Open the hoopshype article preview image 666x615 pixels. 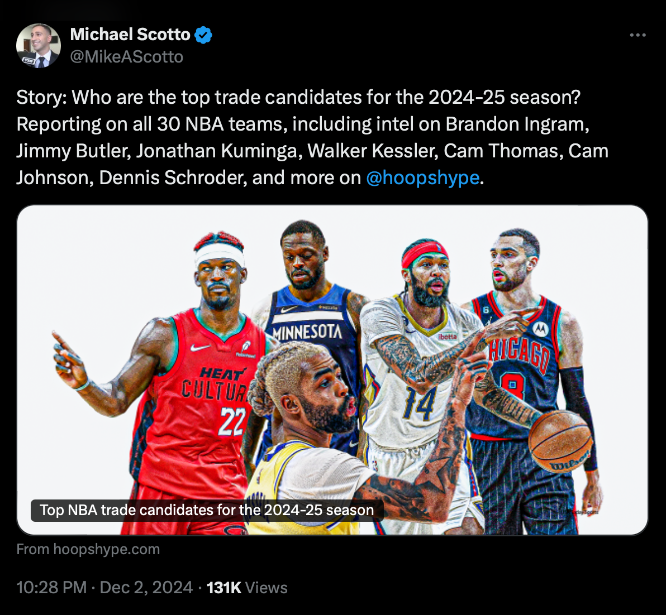pos(332,370)
